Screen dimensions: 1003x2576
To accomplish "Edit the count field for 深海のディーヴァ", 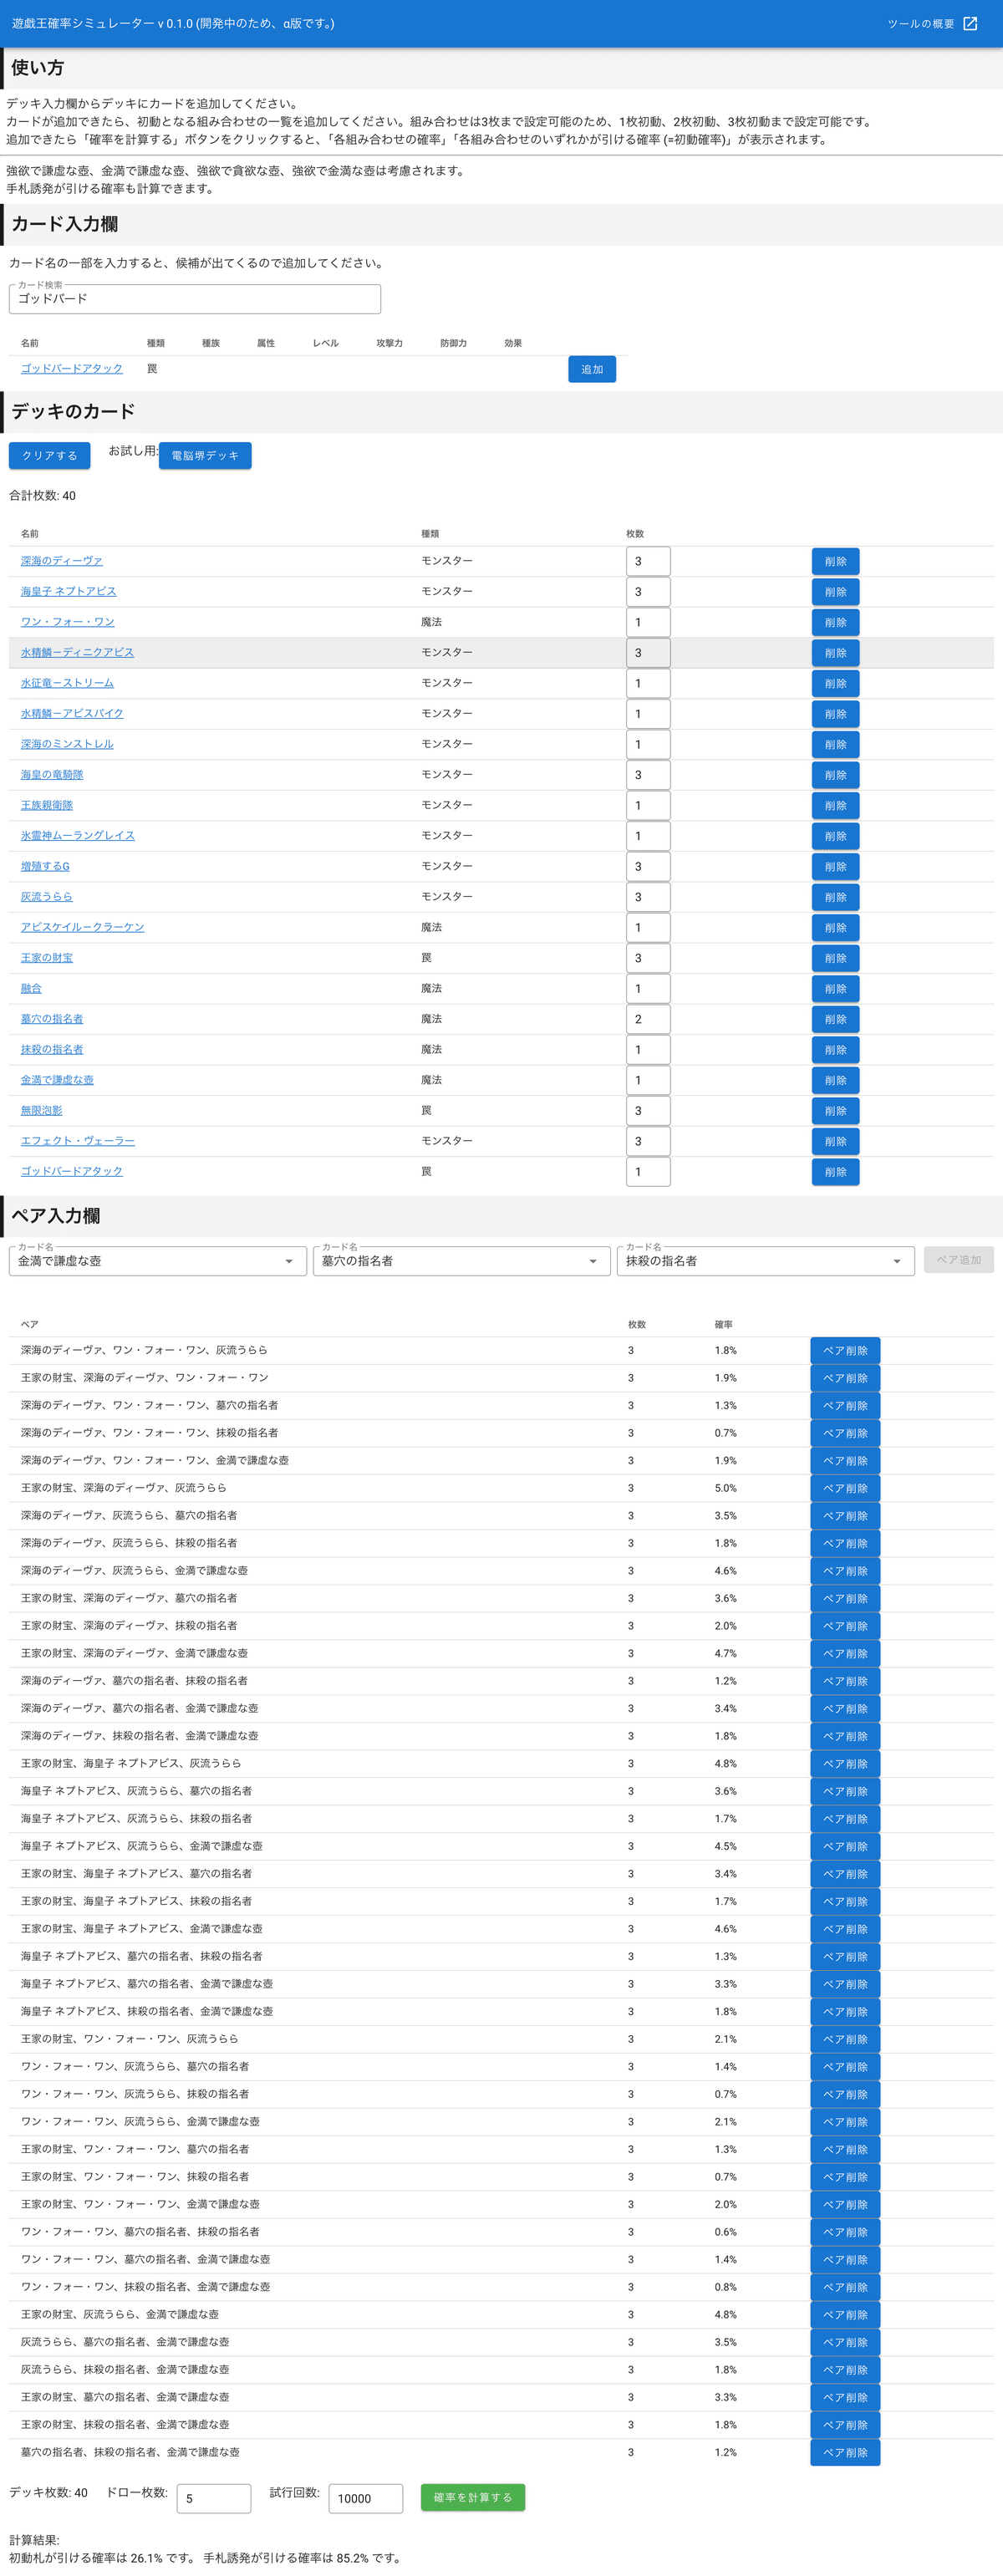I will click(x=648, y=561).
